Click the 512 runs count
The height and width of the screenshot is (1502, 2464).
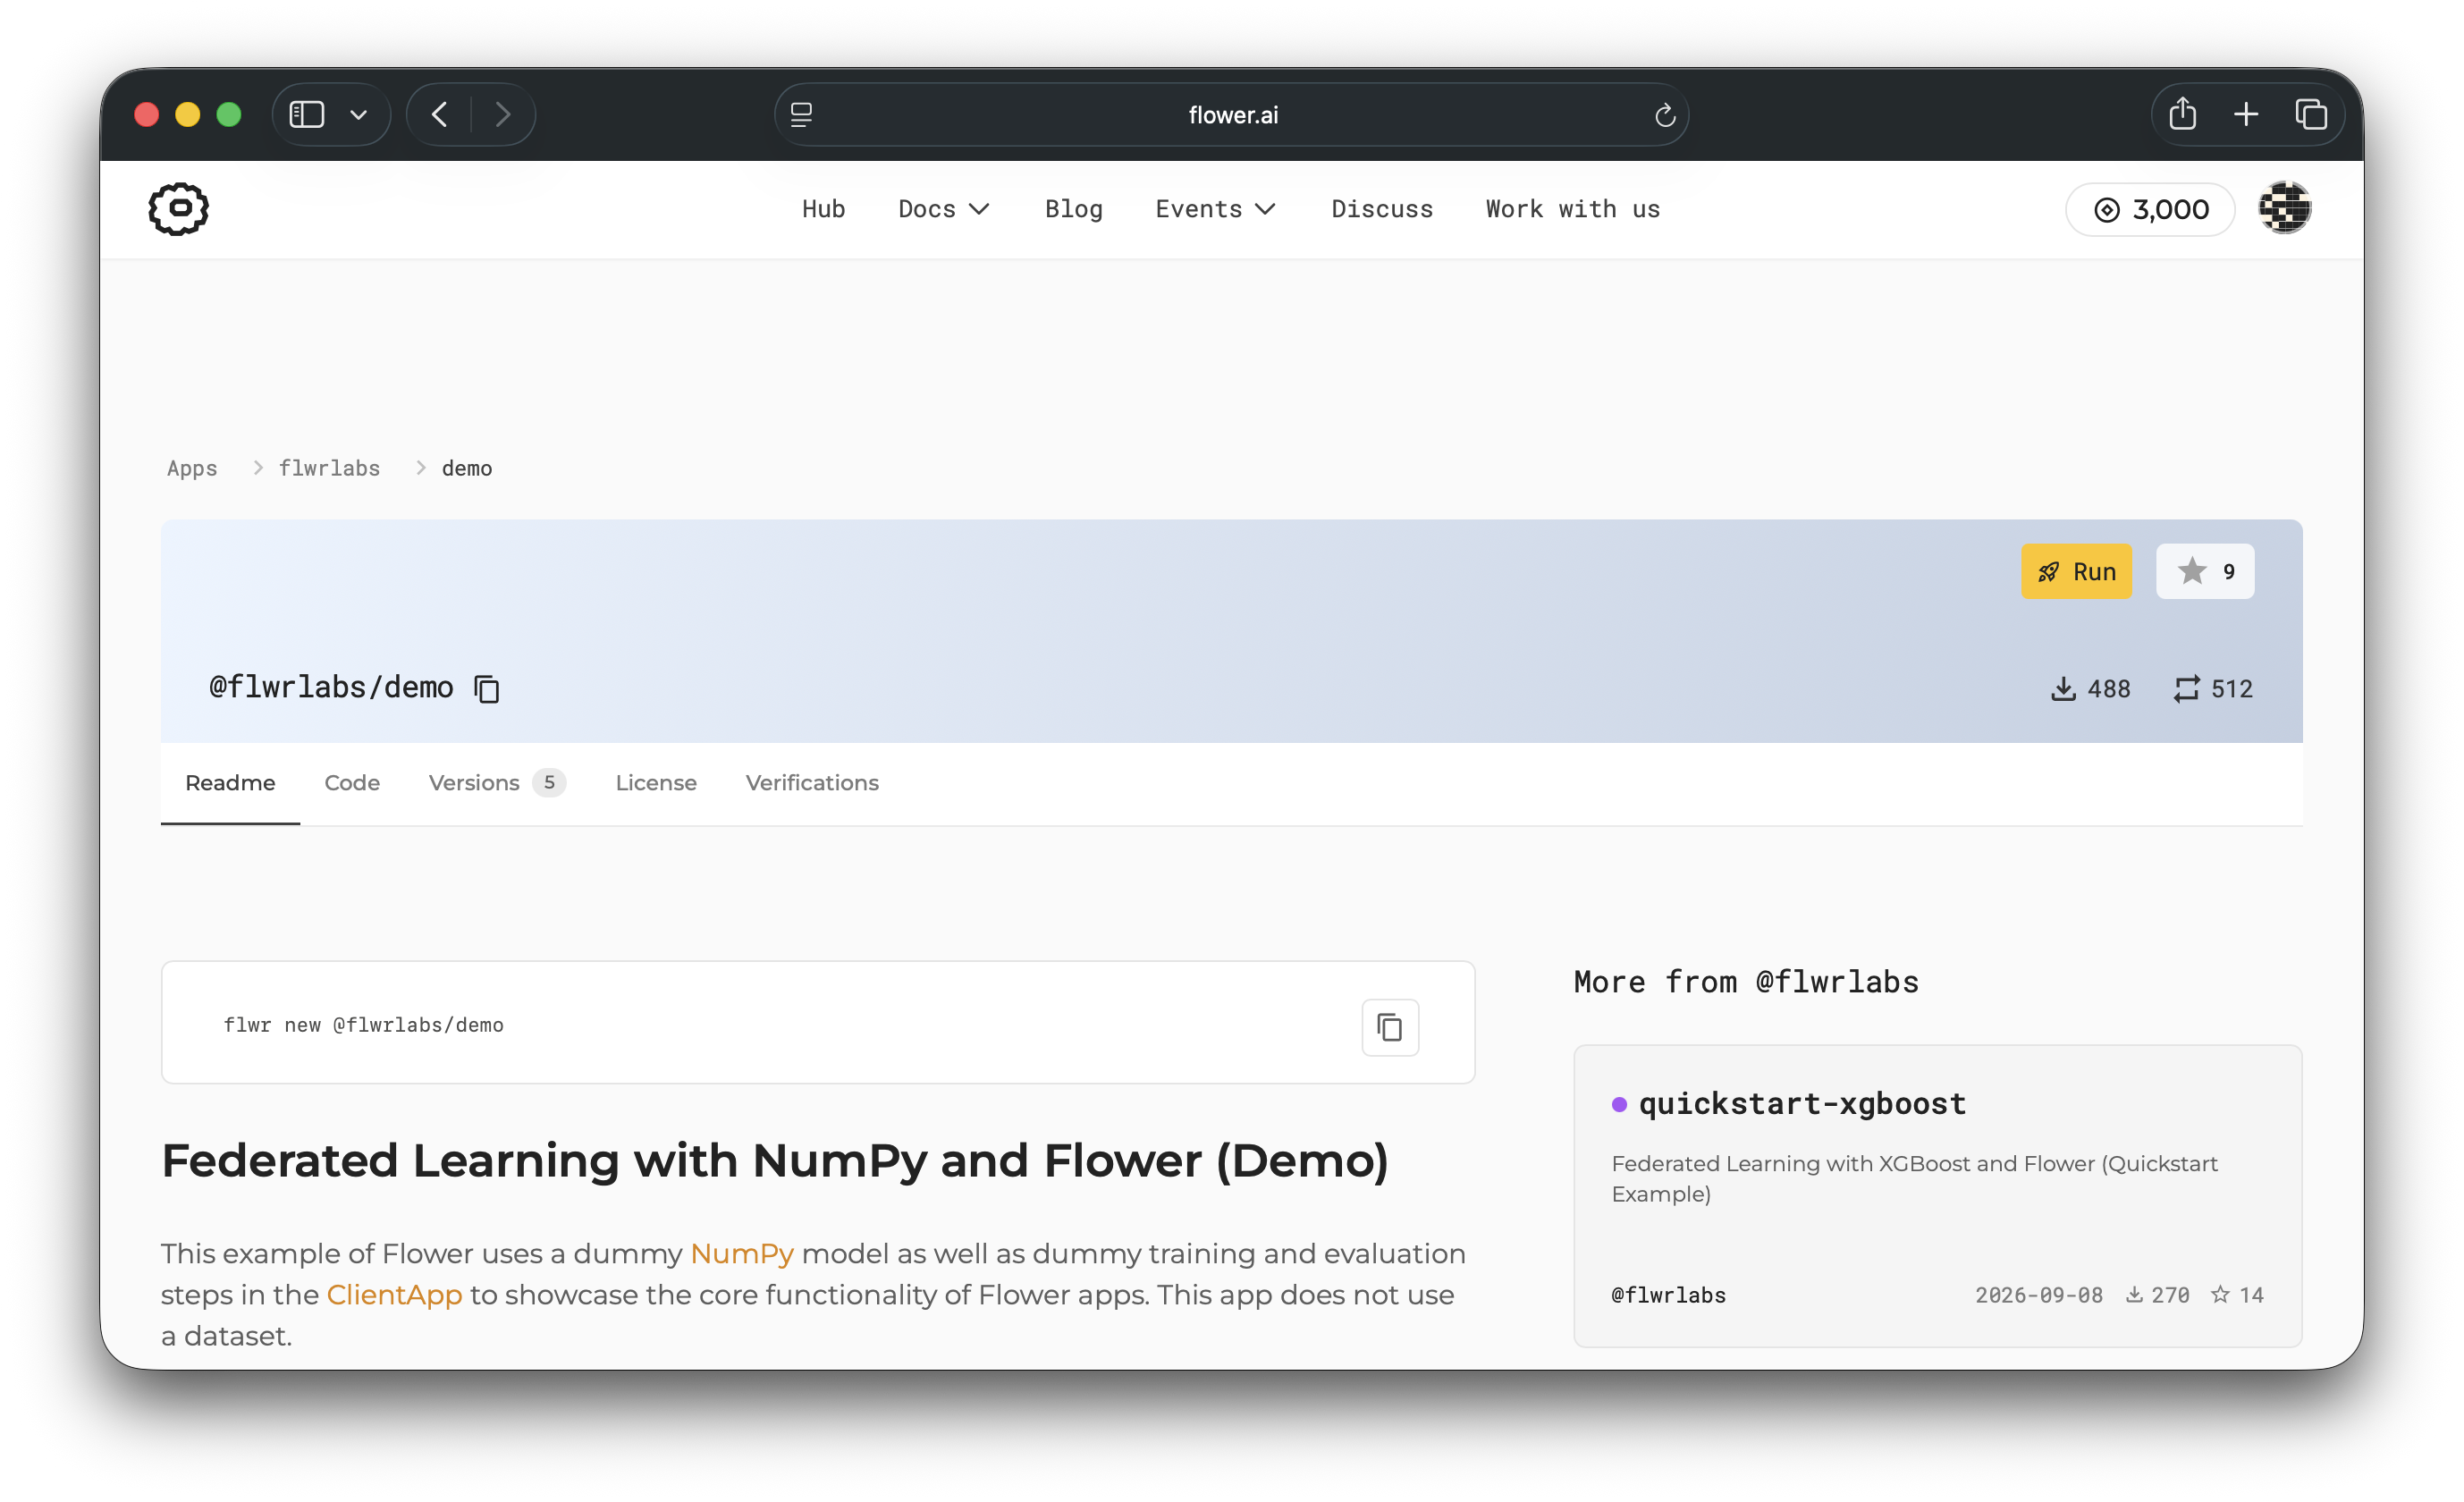pos(2213,689)
